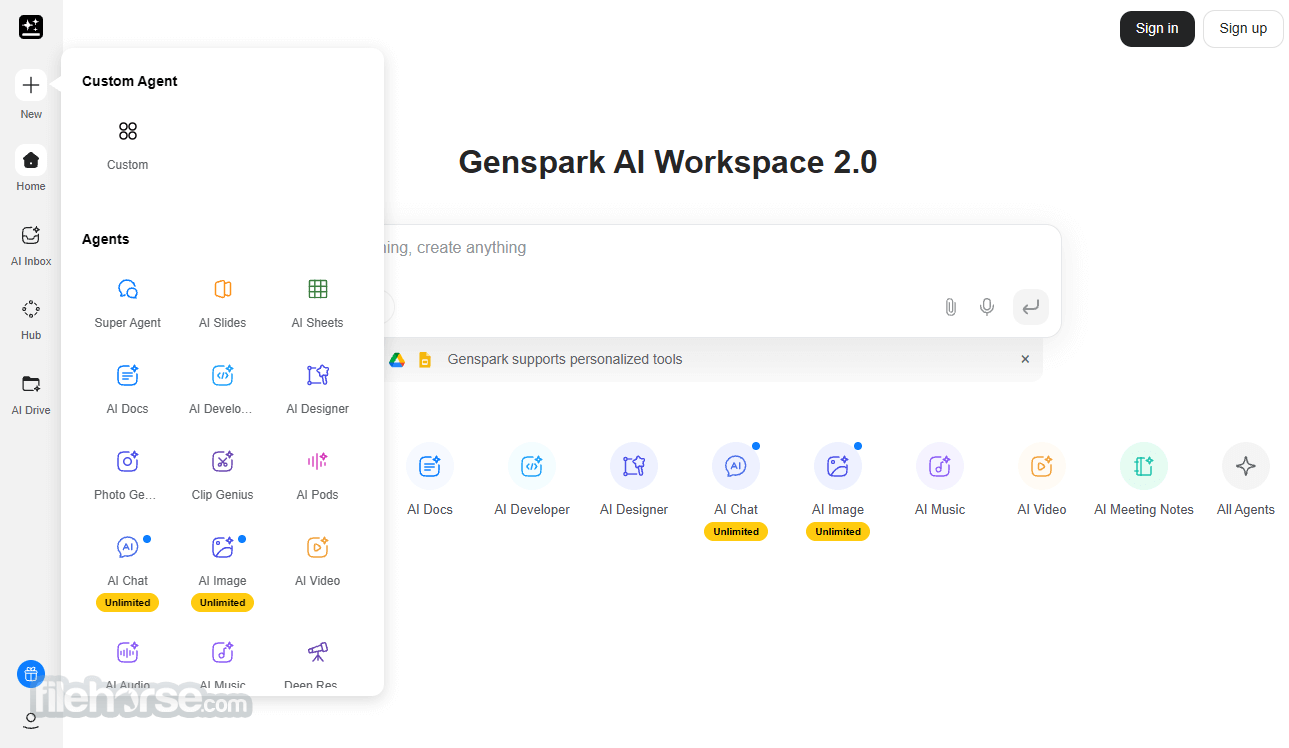1289x748 pixels.
Task: Click the attach file paperclip icon
Action: [951, 307]
